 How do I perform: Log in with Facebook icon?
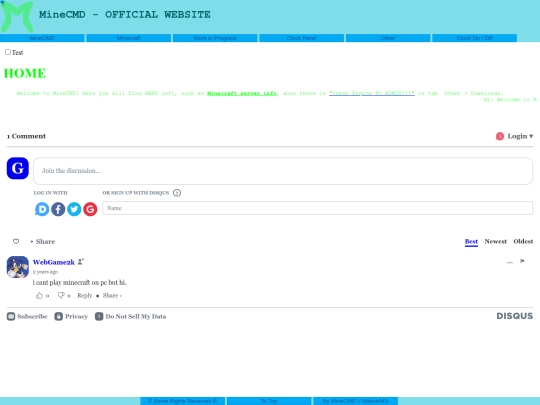tap(58, 209)
